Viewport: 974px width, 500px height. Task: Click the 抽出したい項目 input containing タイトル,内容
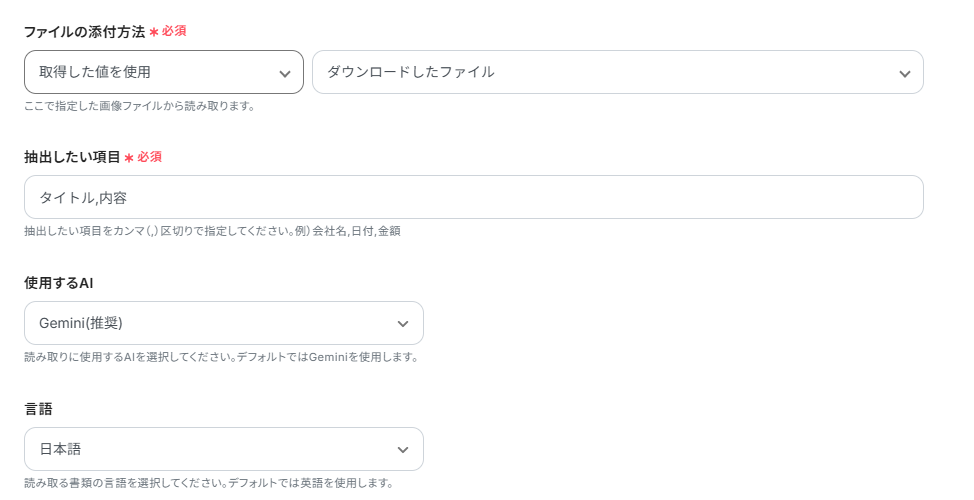tap(473, 197)
